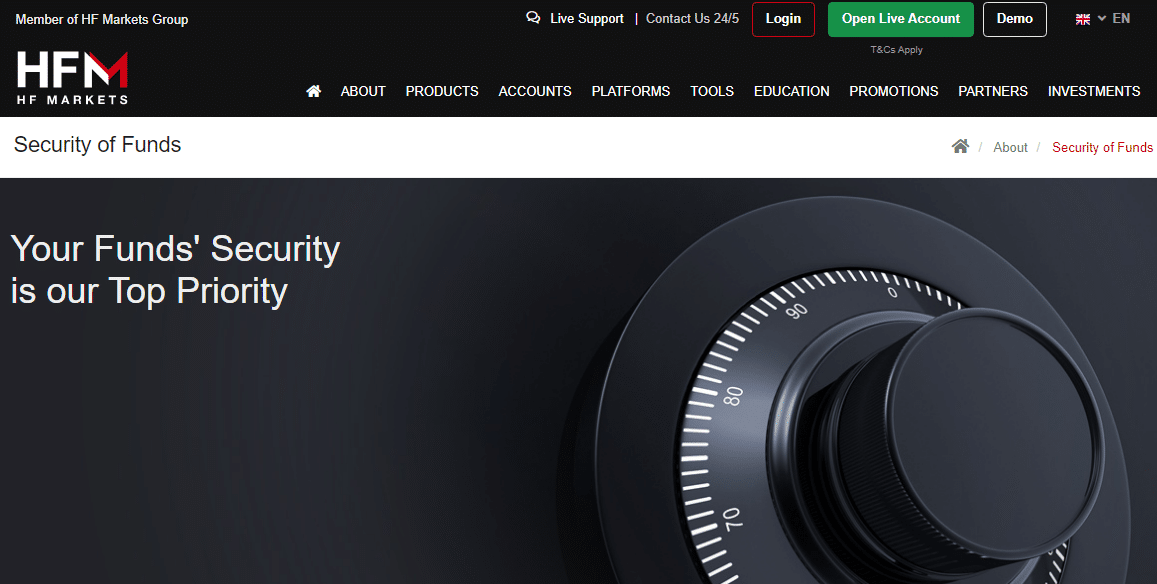Click the Your Funds' Security headline
The width and height of the screenshot is (1157, 584).
point(176,269)
